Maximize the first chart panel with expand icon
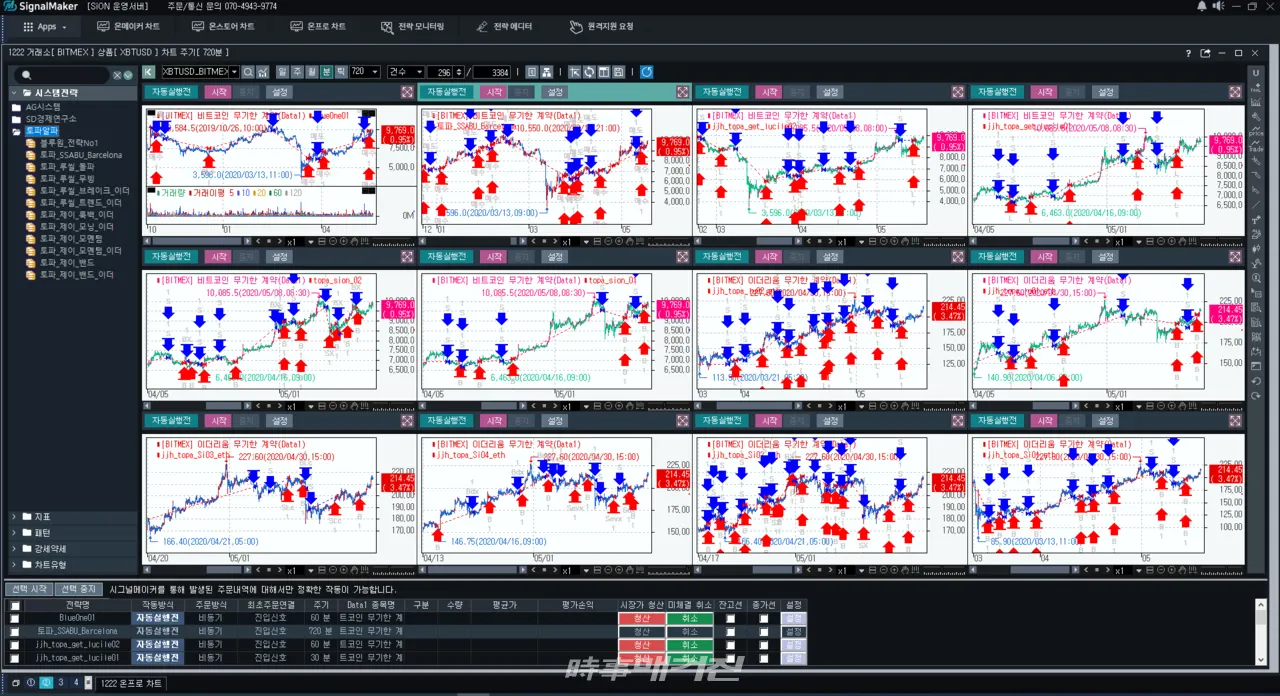1280x696 pixels. point(407,92)
